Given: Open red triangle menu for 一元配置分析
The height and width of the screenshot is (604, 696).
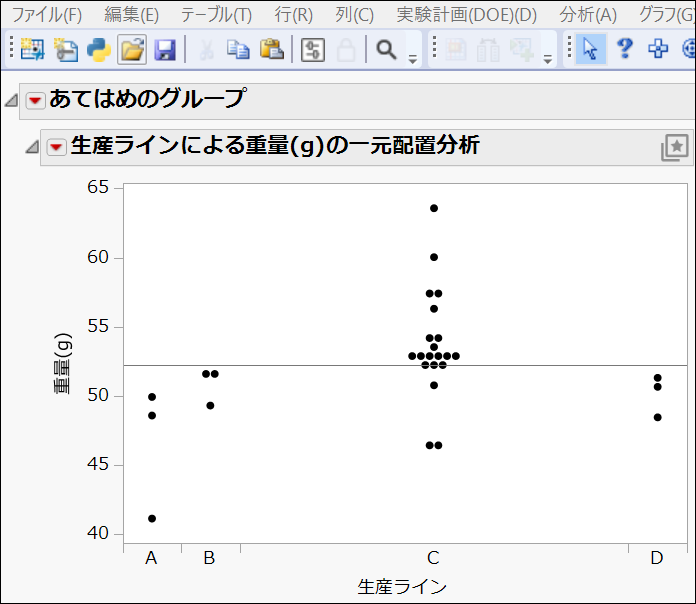Looking at the screenshot, I should (x=56, y=147).
